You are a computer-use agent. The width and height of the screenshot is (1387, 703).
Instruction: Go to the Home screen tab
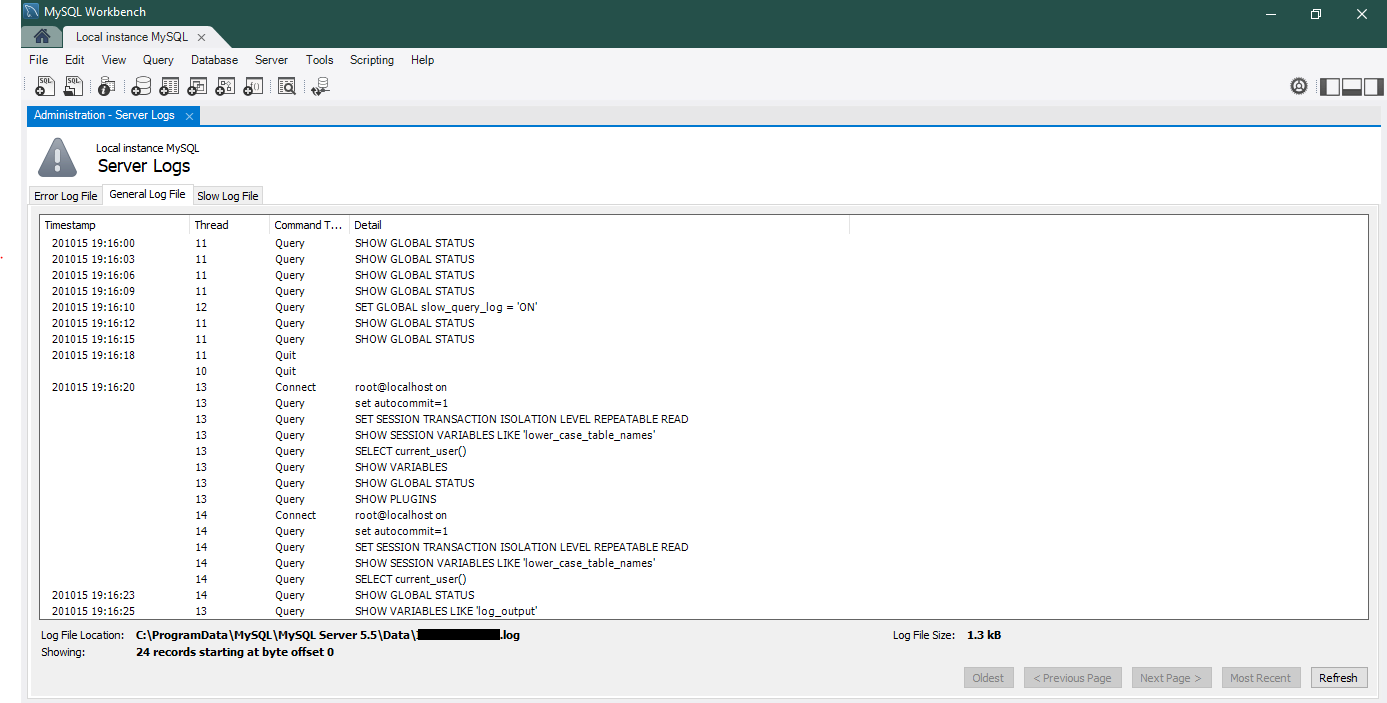point(42,37)
